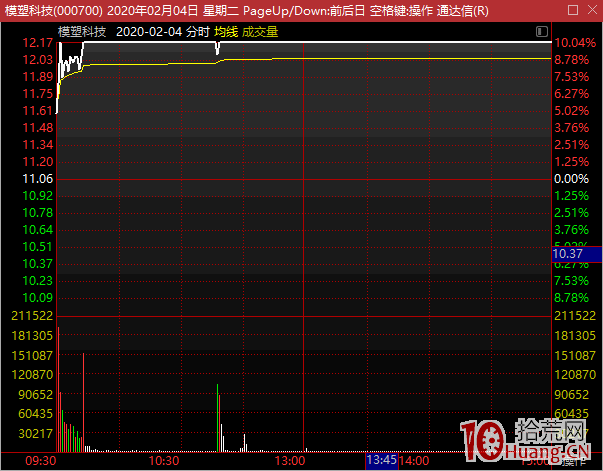Click the 10.04% percentage label

[575, 43]
